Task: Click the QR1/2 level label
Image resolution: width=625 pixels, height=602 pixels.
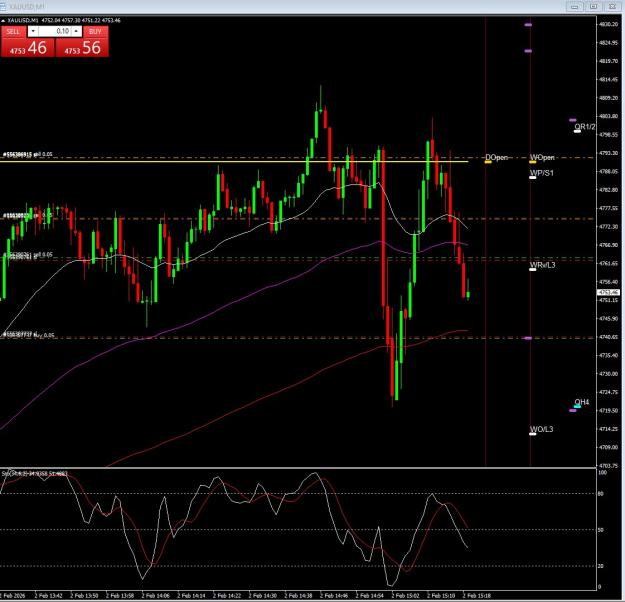Action: click(x=585, y=127)
